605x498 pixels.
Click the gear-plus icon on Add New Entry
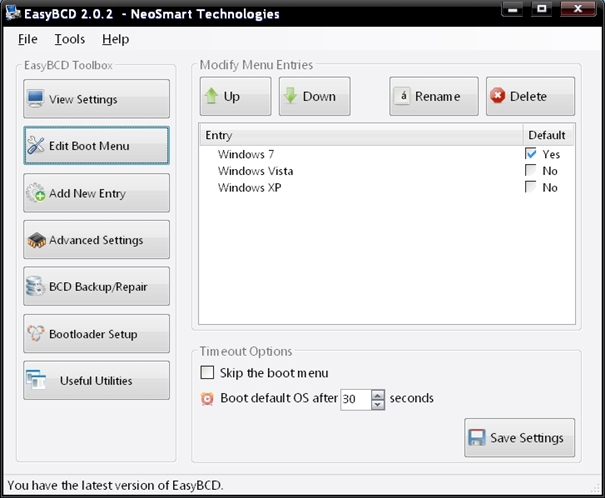tap(36, 192)
